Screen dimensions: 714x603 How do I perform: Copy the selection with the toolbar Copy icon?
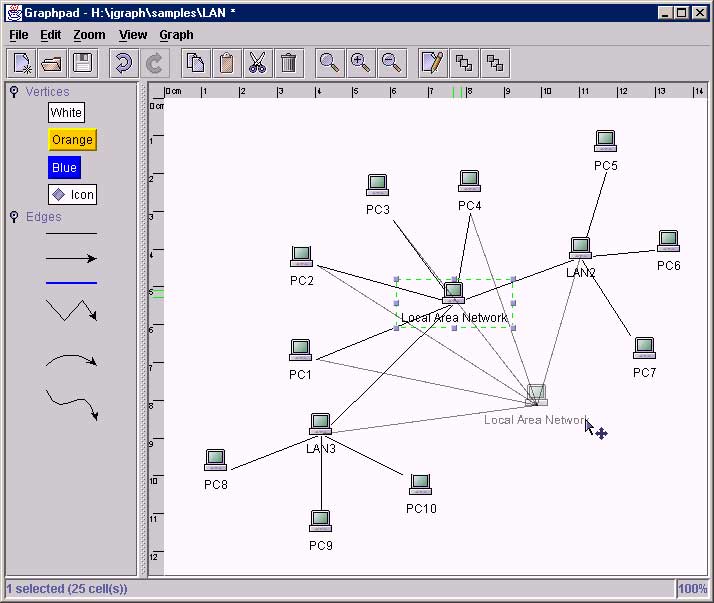coord(197,63)
